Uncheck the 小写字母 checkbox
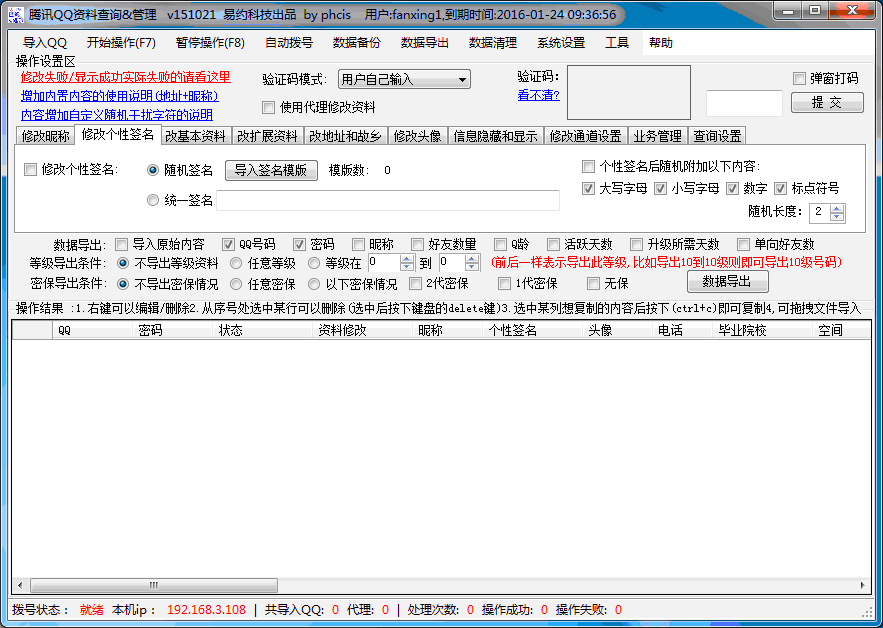 pos(661,189)
